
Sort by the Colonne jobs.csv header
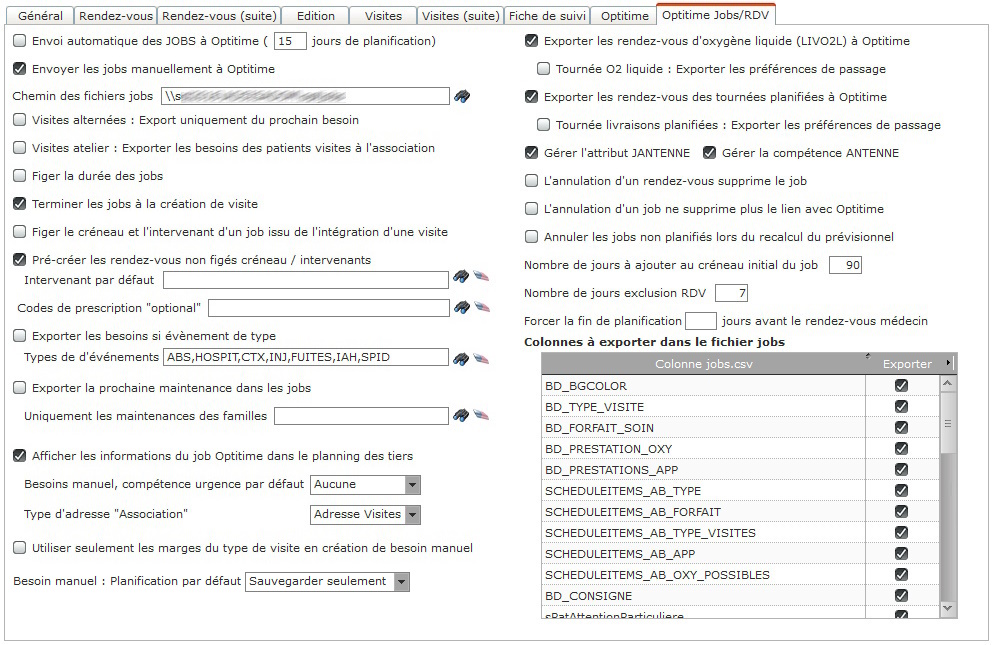pyautogui.click(x=704, y=364)
